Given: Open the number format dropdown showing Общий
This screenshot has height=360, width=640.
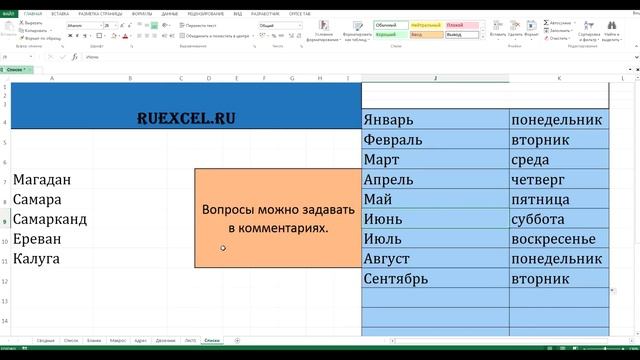Looking at the screenshot, I should pyautogui.click(x=300, y=25).
